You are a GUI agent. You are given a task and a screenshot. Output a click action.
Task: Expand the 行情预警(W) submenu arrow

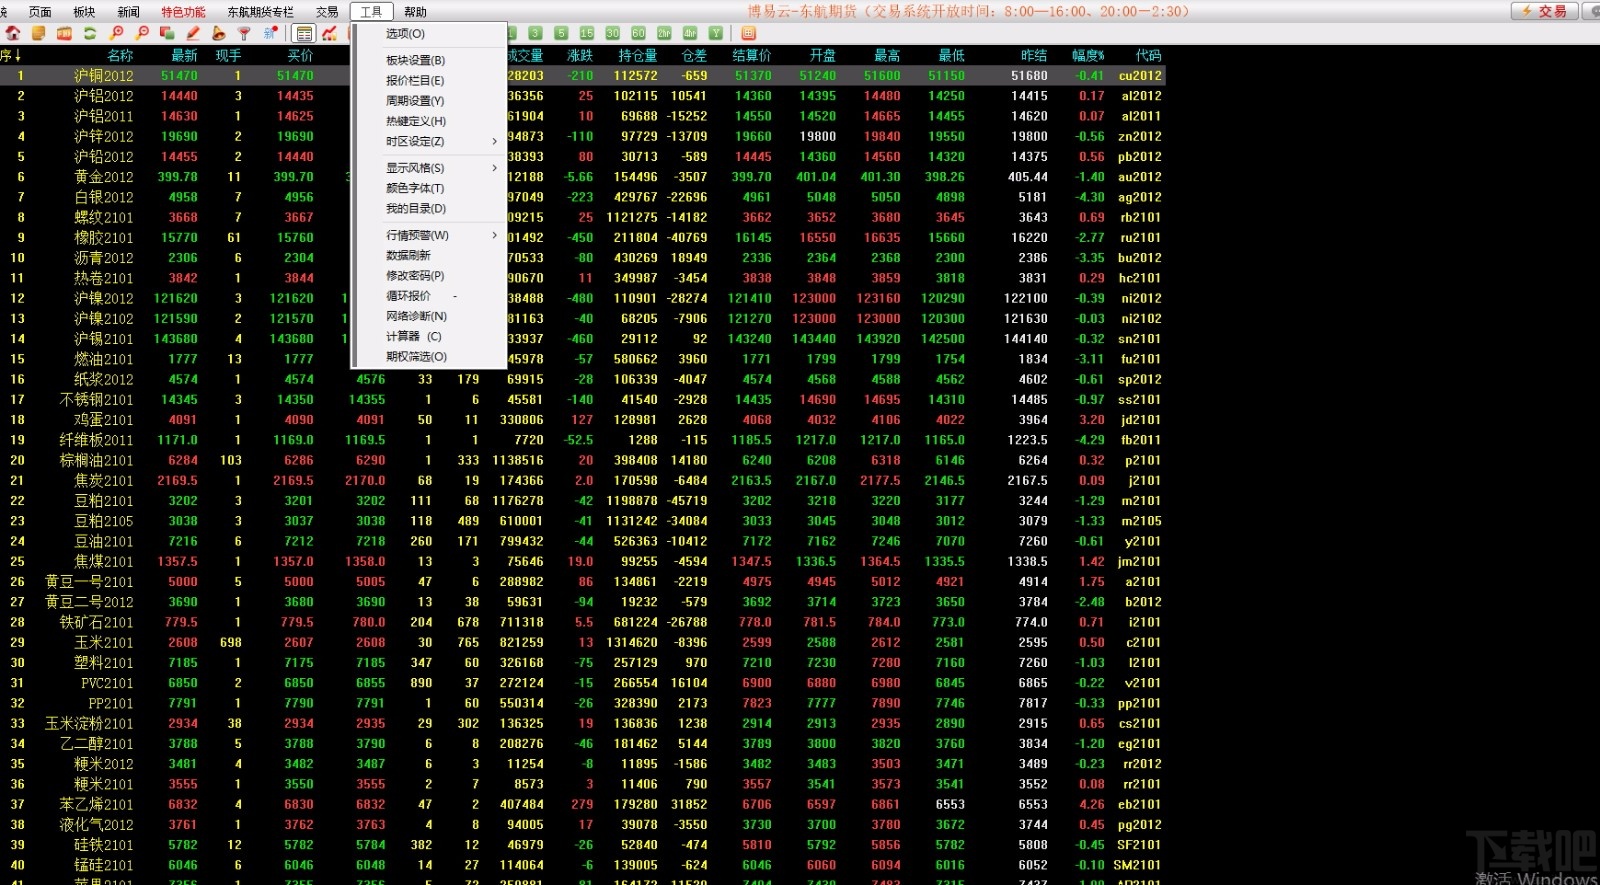494,235
